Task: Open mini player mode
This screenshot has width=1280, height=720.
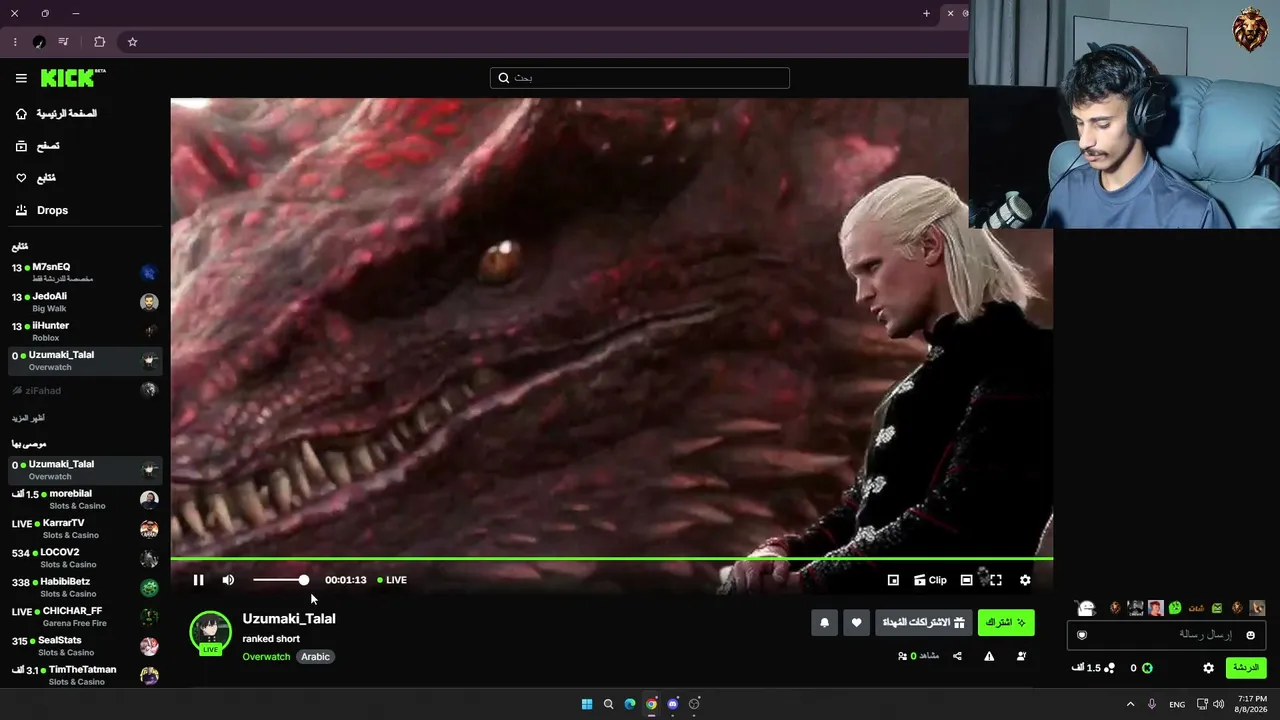Action: pos(893,580)
